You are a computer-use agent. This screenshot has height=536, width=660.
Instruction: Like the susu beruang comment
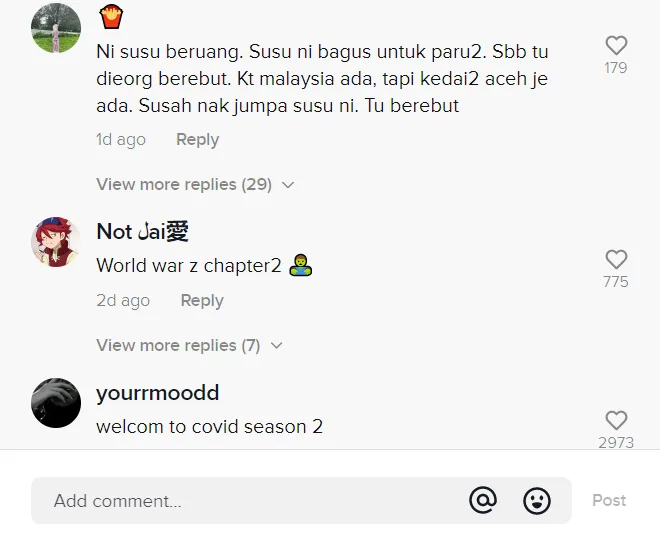pyautogui.click(x=616, y=45)
